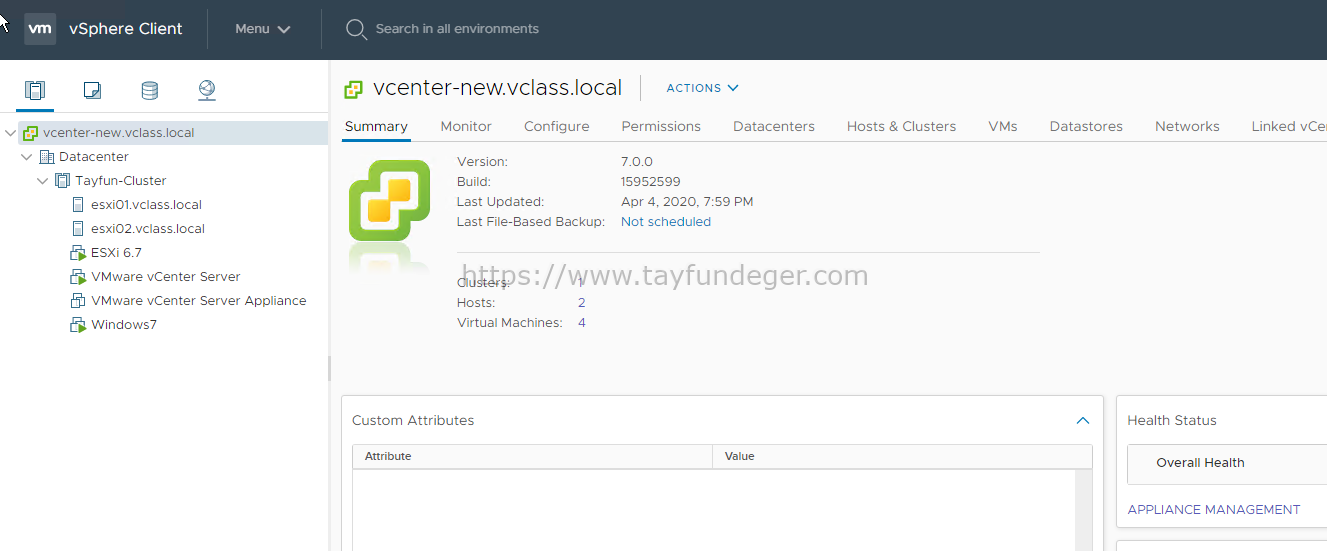This screenshot has height=551, width=1327.
Task: Sort by the Value column header
Action: point(902,456)
